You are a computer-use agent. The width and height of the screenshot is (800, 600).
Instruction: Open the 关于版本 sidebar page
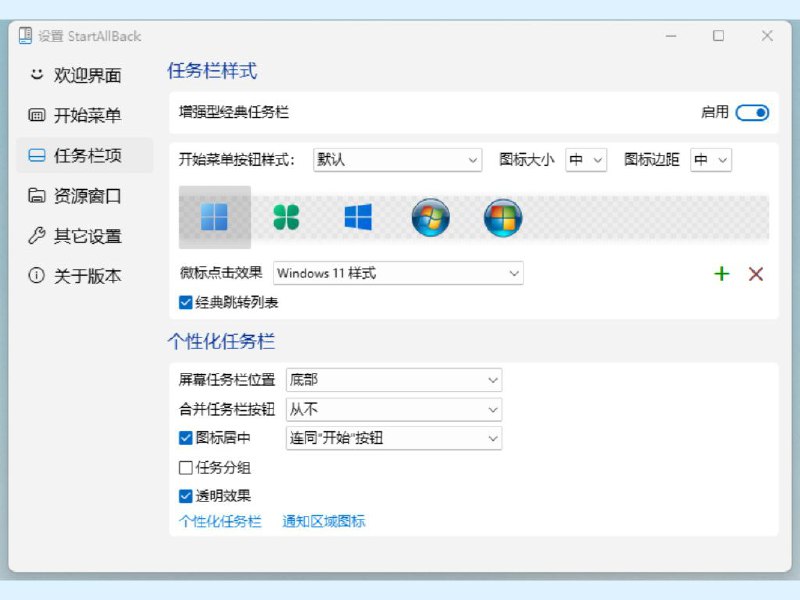point(85,276)
